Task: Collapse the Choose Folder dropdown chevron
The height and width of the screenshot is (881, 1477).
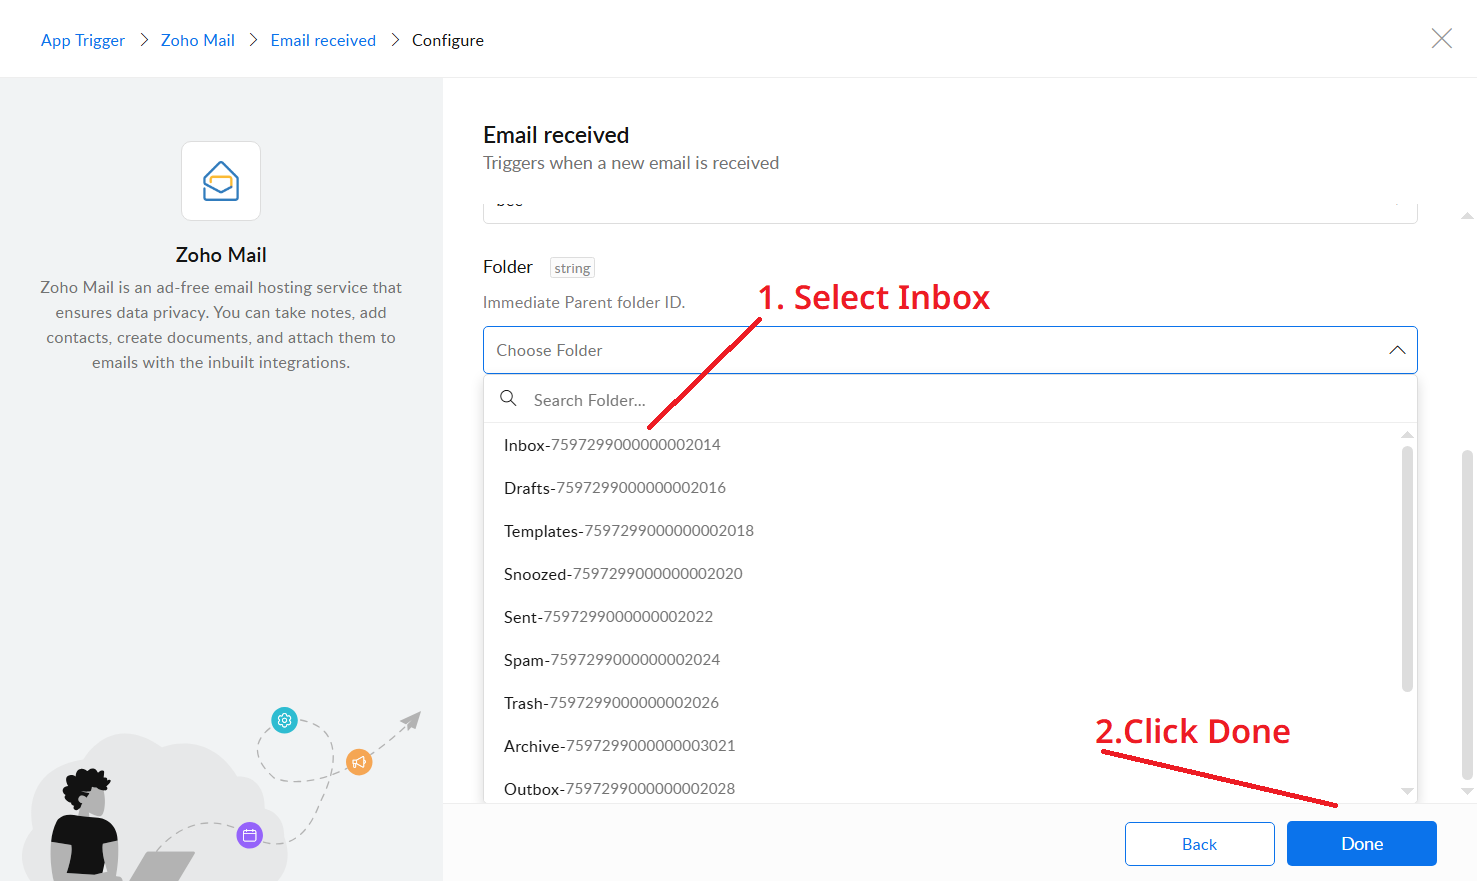Action: (1397, 350)
